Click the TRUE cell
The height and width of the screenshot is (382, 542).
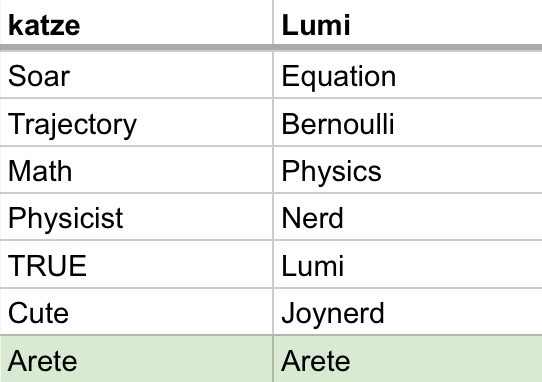tap(136, 264)
